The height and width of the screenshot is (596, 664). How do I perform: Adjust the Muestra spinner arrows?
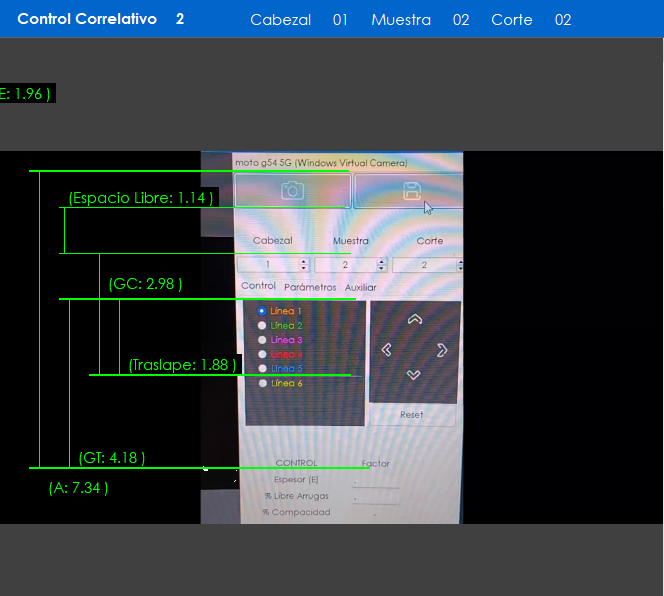click(381, 265)
